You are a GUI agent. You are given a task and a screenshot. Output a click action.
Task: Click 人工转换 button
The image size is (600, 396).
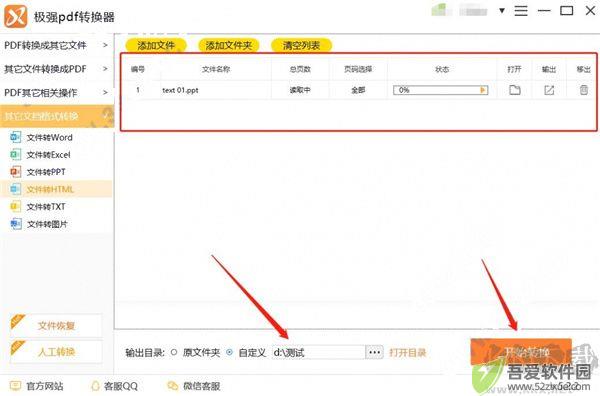[56, 352]
